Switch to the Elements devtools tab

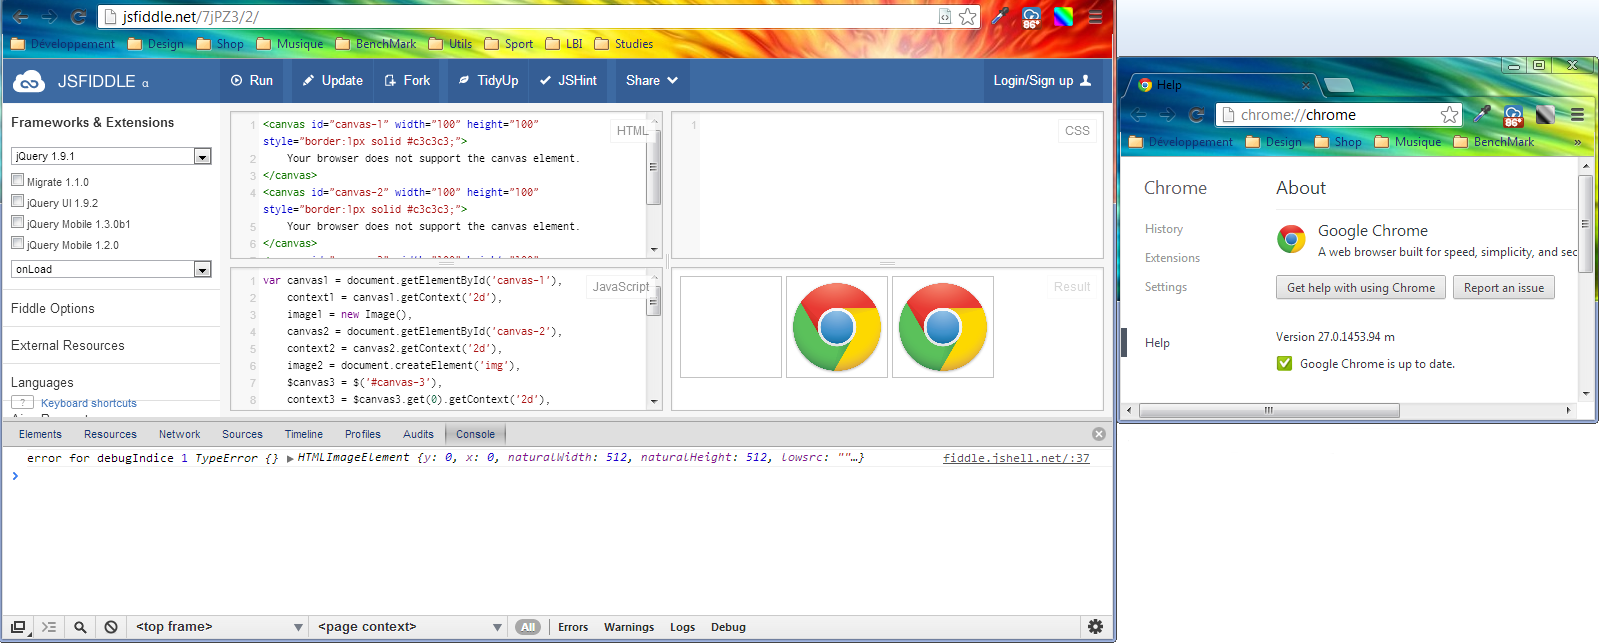[x=40, y=434]
